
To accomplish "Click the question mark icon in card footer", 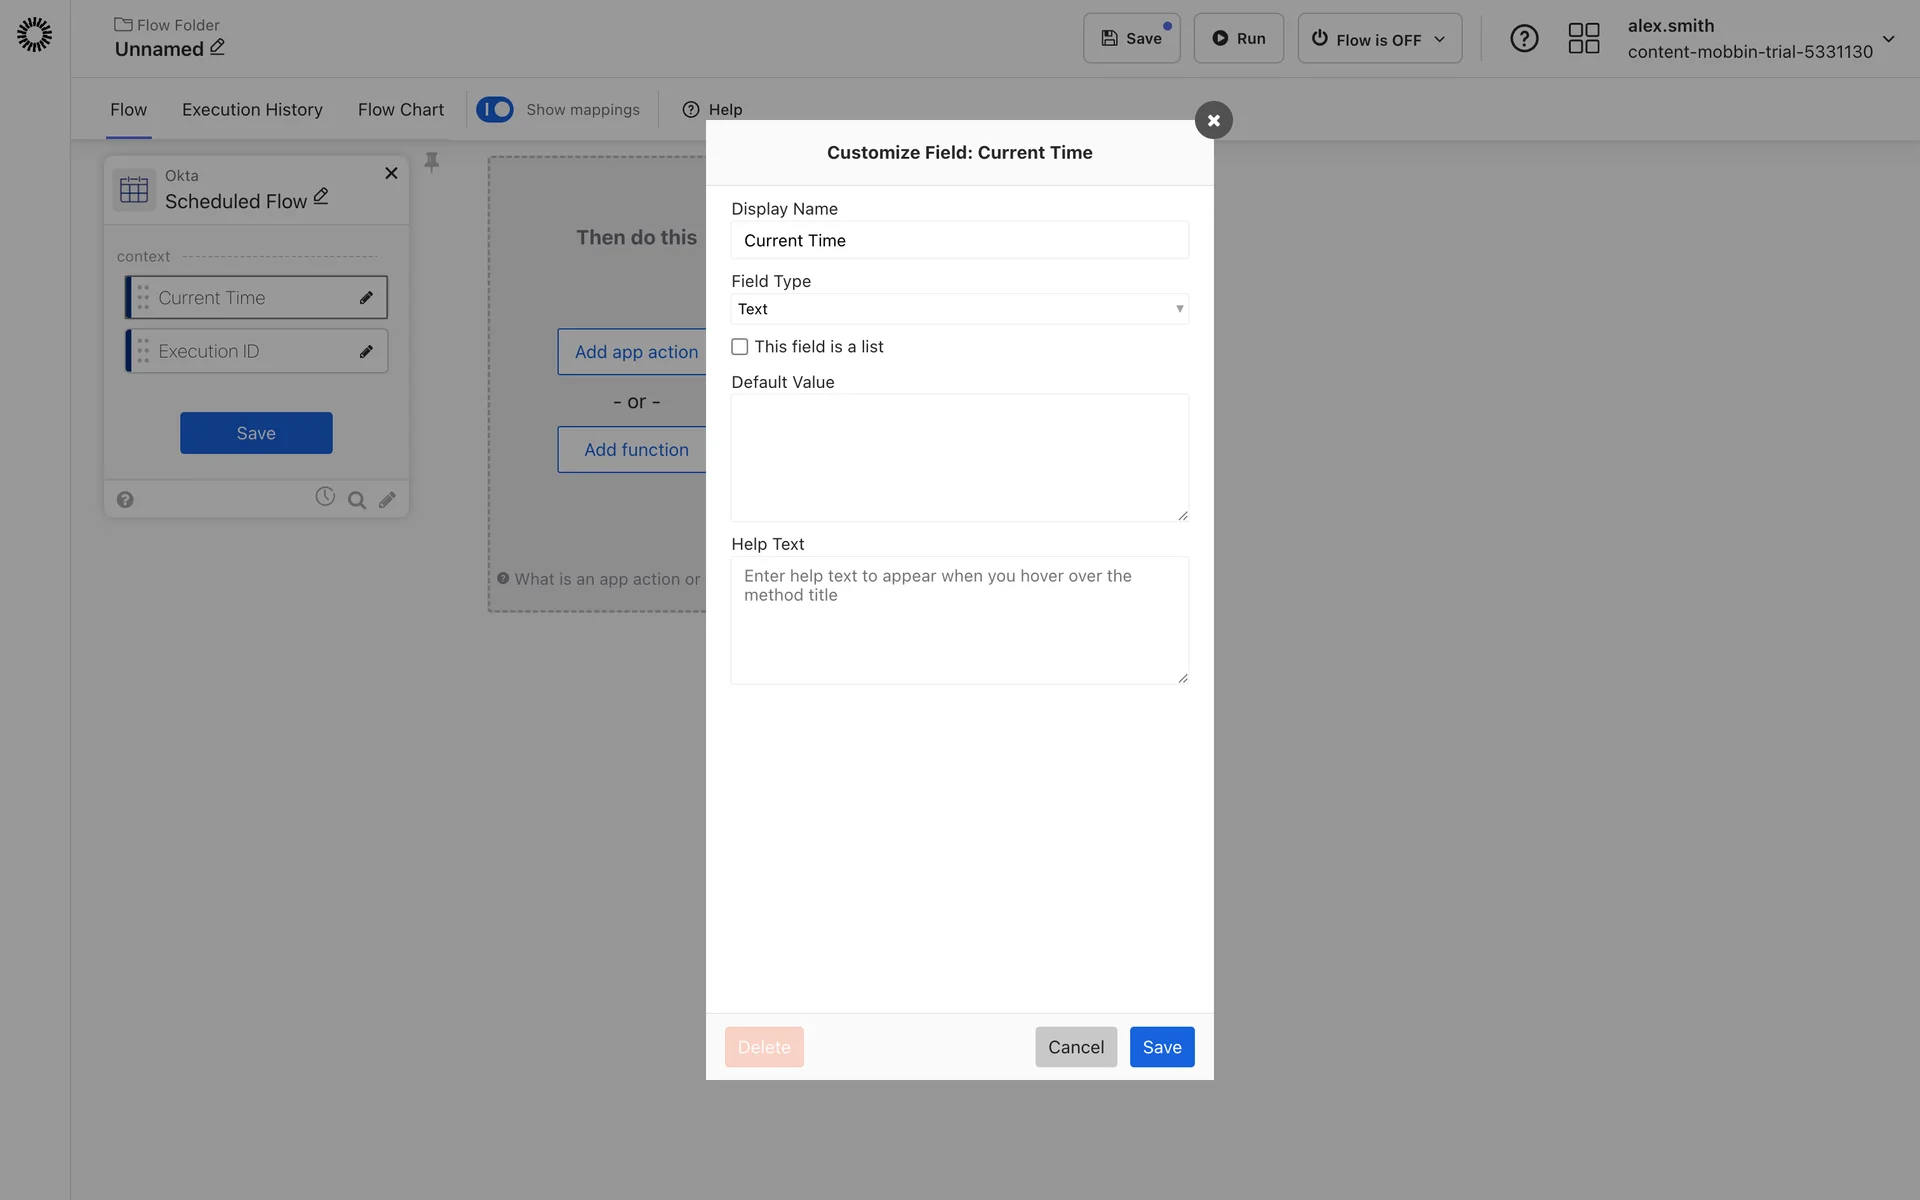I will [x=125, y=500].
